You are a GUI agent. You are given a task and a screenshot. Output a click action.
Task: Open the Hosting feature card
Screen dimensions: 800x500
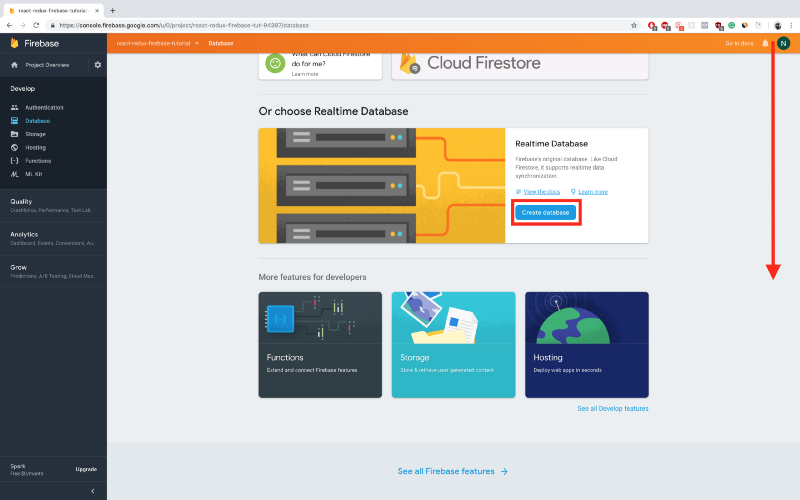[587, 344]
